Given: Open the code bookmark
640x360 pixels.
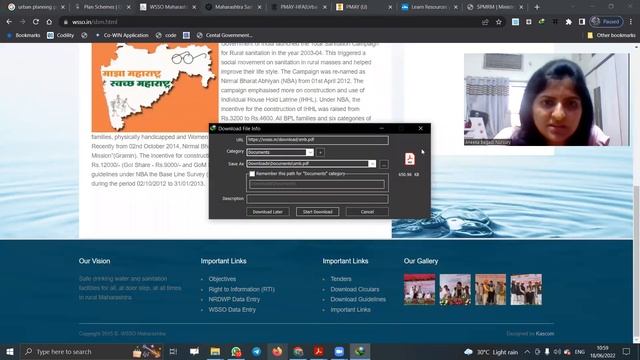Looking at the screenshot, I should pos(166,36).
